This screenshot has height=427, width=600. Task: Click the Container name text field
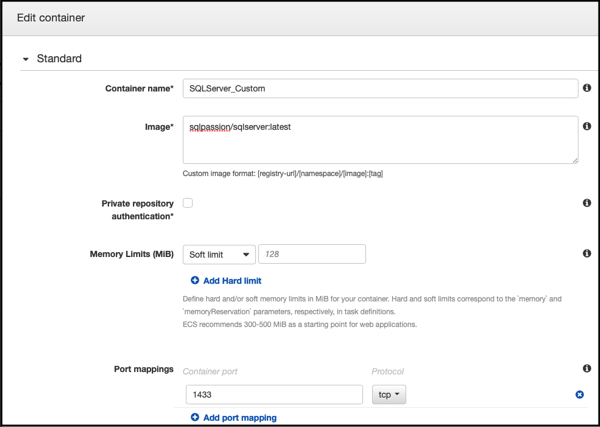coord(380,88)
